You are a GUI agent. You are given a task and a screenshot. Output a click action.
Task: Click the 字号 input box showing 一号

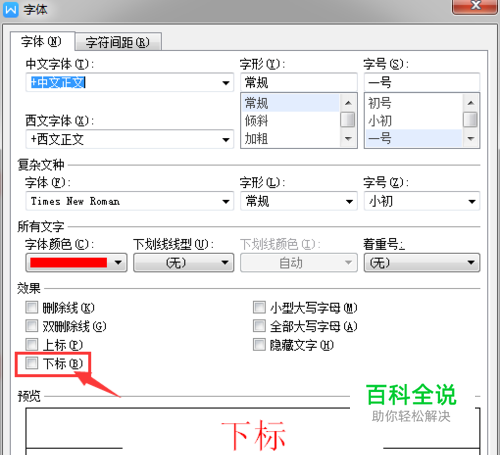coord(422,82)
